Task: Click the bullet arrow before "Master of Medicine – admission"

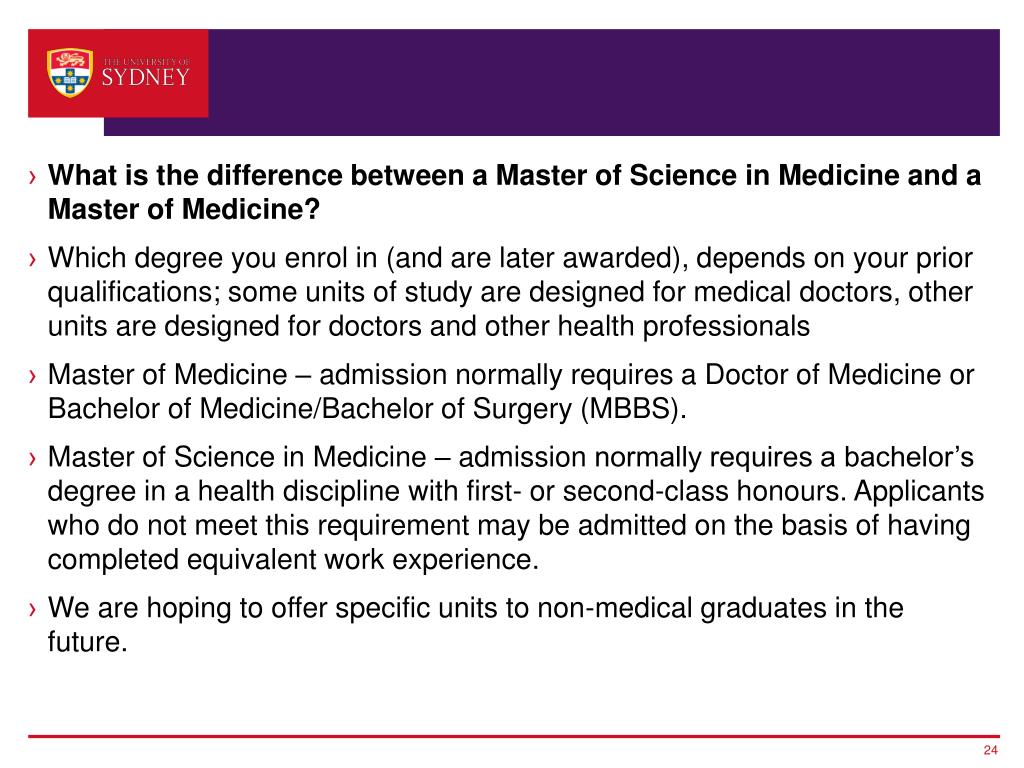Action: (x=33, y=377)
